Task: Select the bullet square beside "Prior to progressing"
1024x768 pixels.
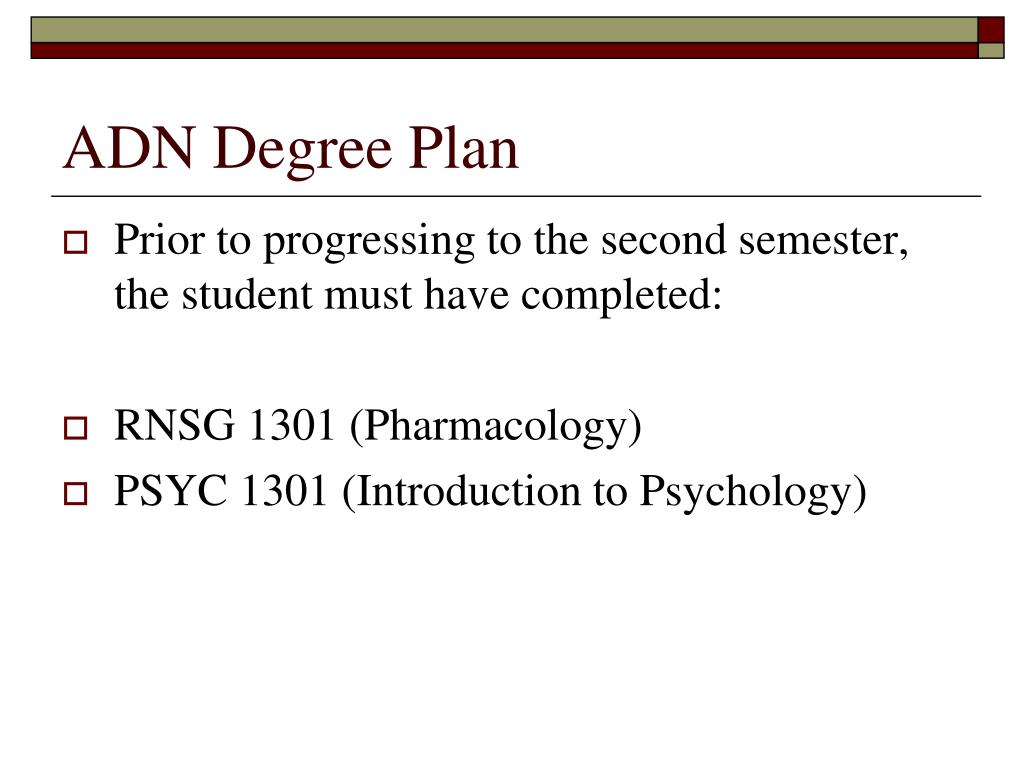Action: (x=75, y=242)
